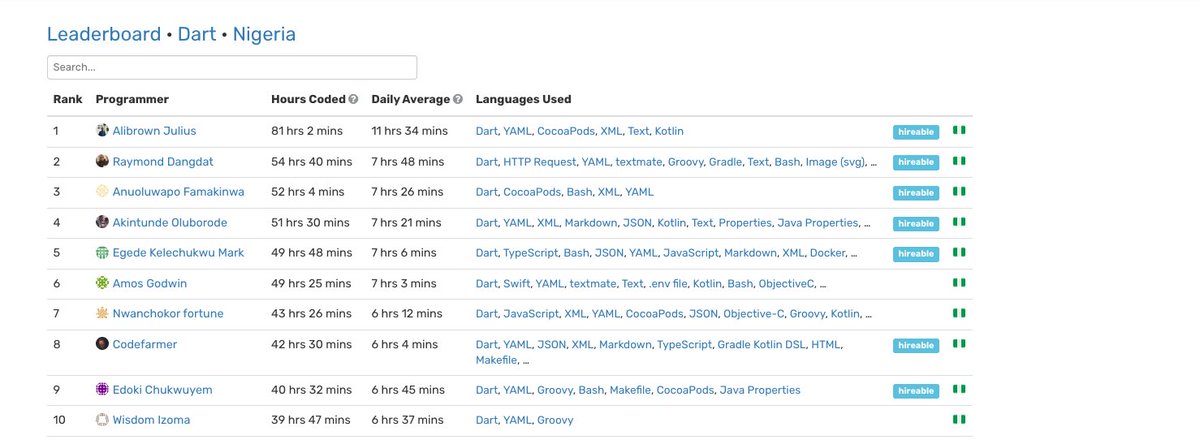Open Wisdom Izoma's profile link
Viewport: 1200px width, 440px height.
point(151,420)
